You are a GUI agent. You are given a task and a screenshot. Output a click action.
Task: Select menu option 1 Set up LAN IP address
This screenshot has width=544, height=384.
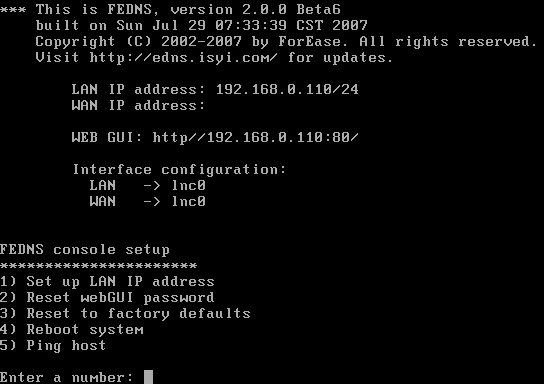click(x=107, y=281)
